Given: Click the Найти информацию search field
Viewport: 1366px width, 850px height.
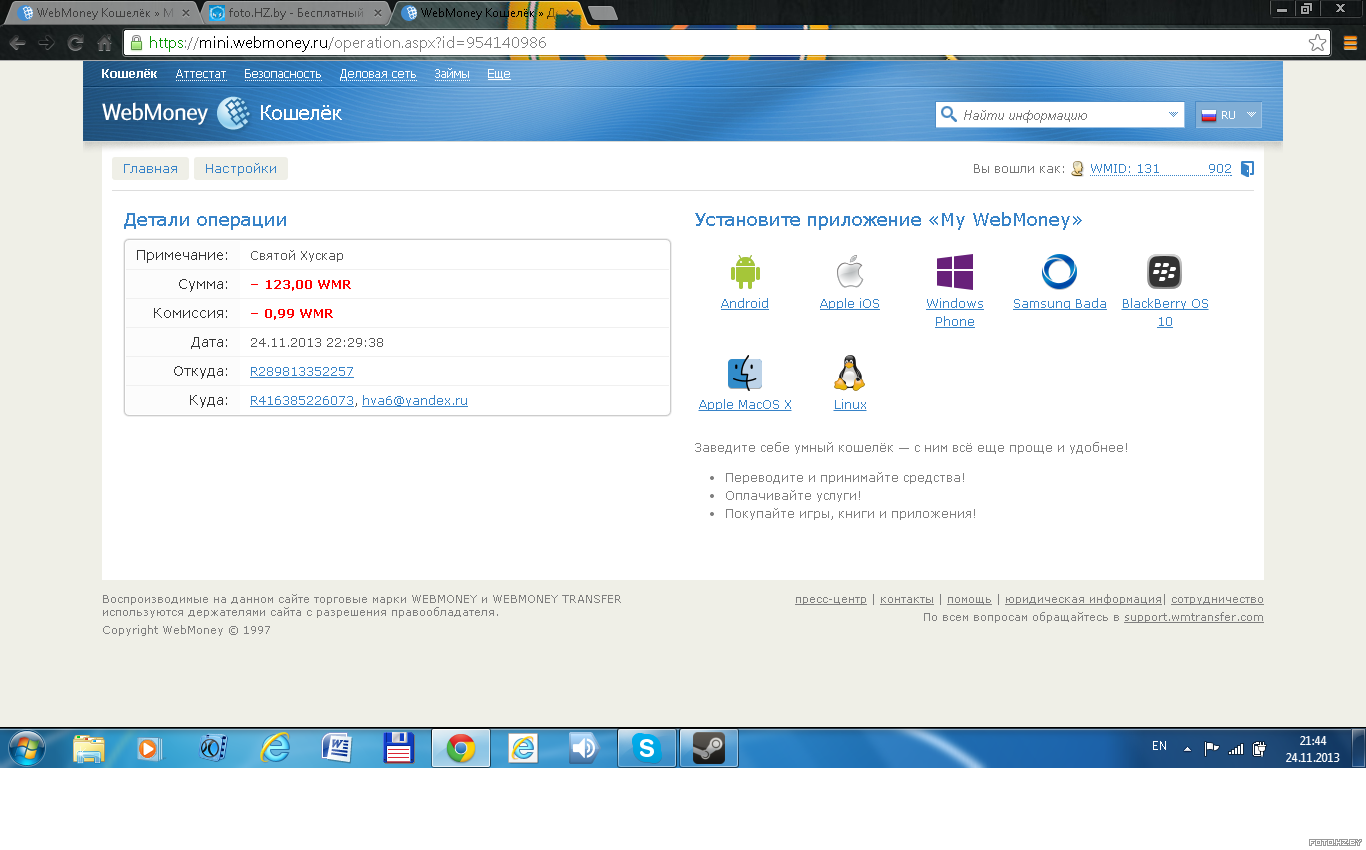Looking at the screenshot, I should [1060, 115].
